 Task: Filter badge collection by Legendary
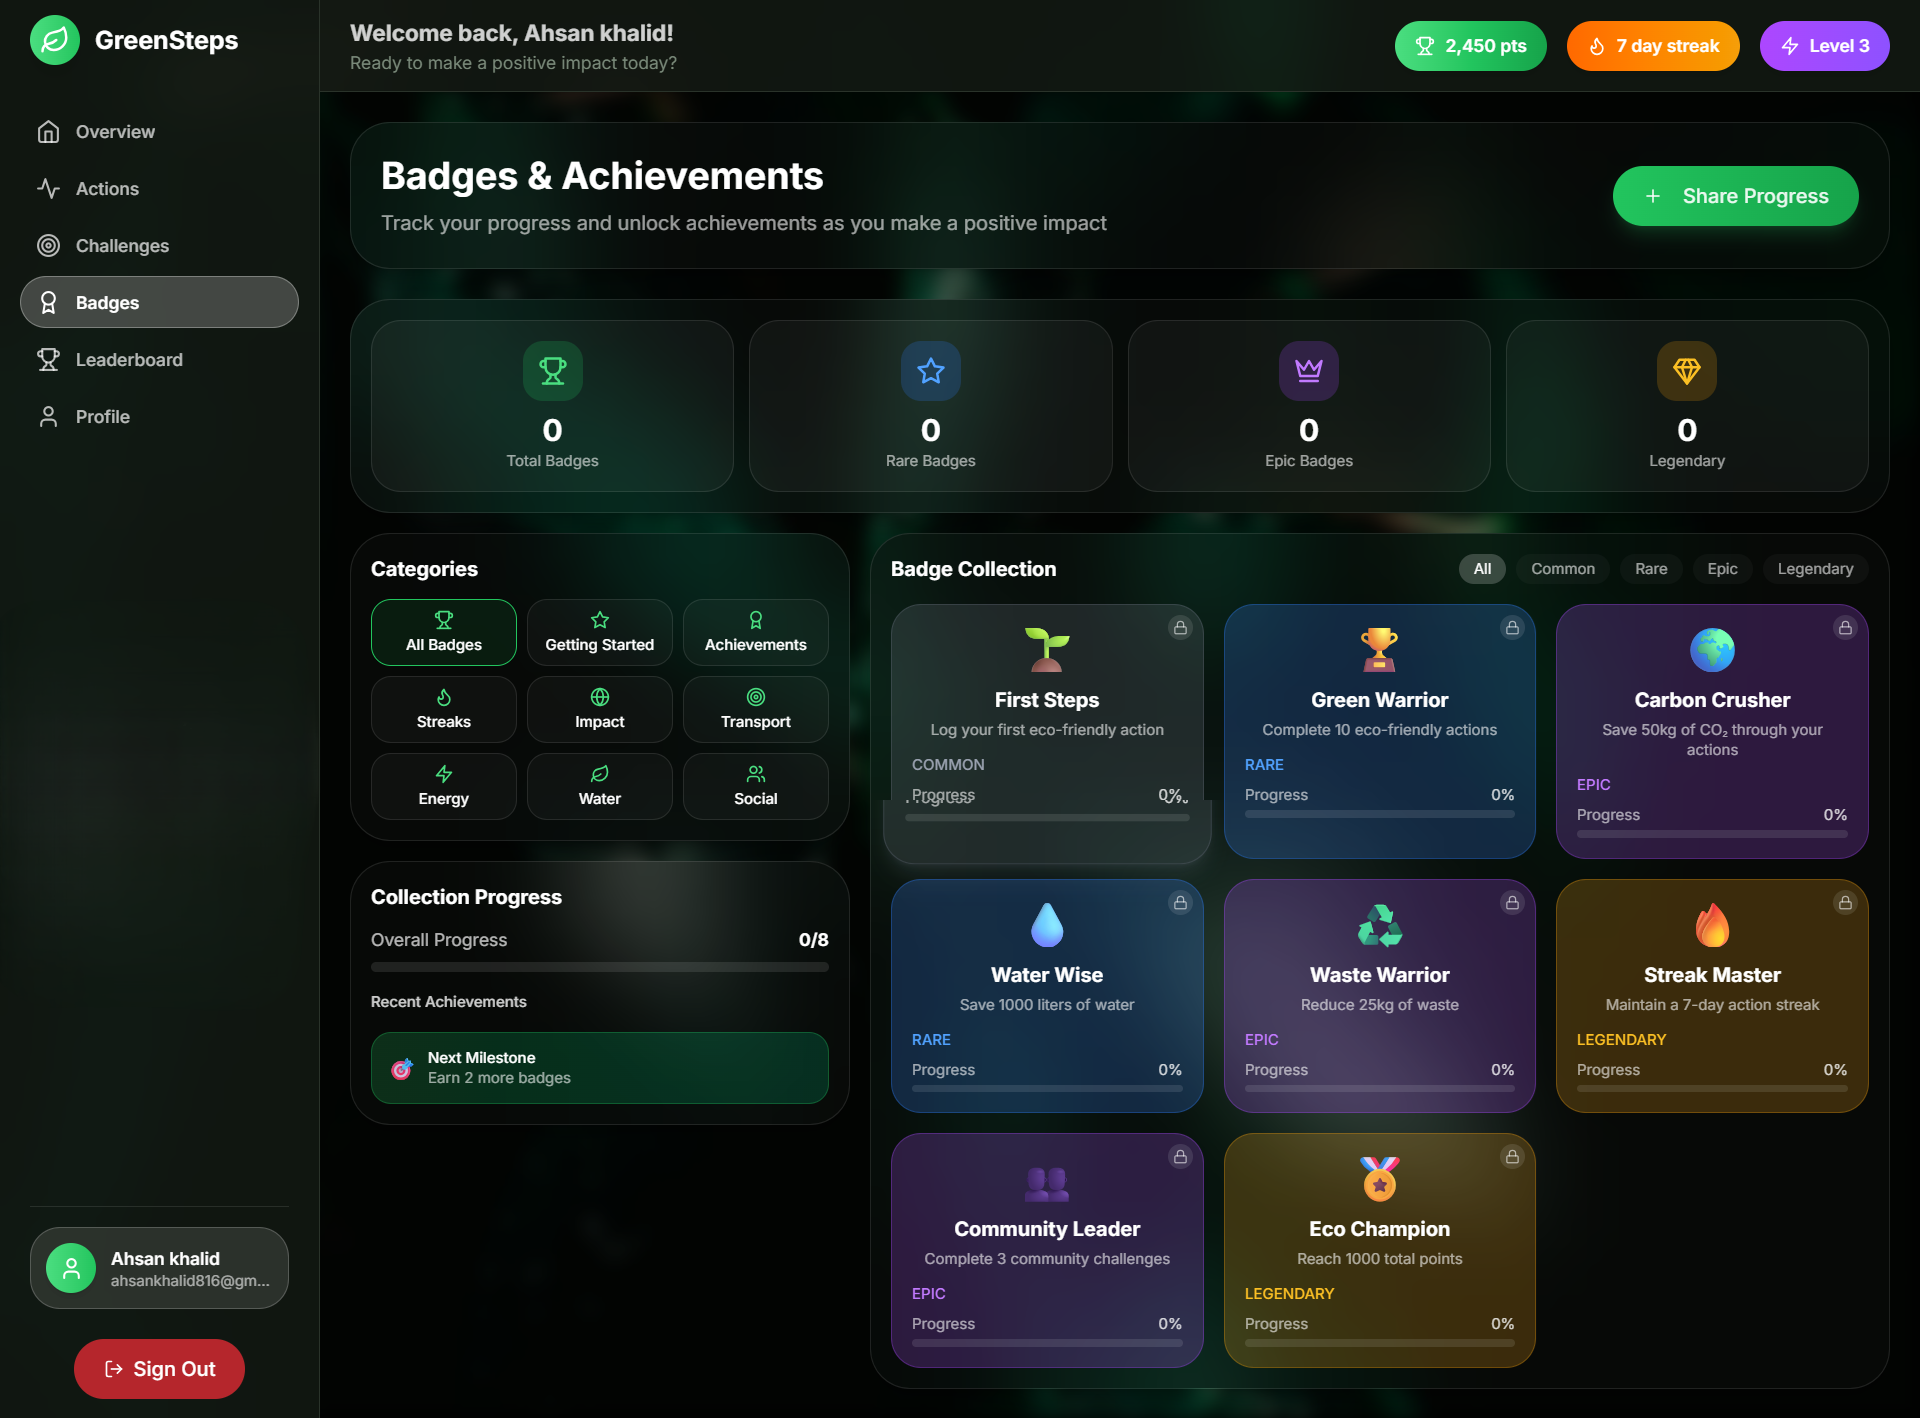[1814, 569]
